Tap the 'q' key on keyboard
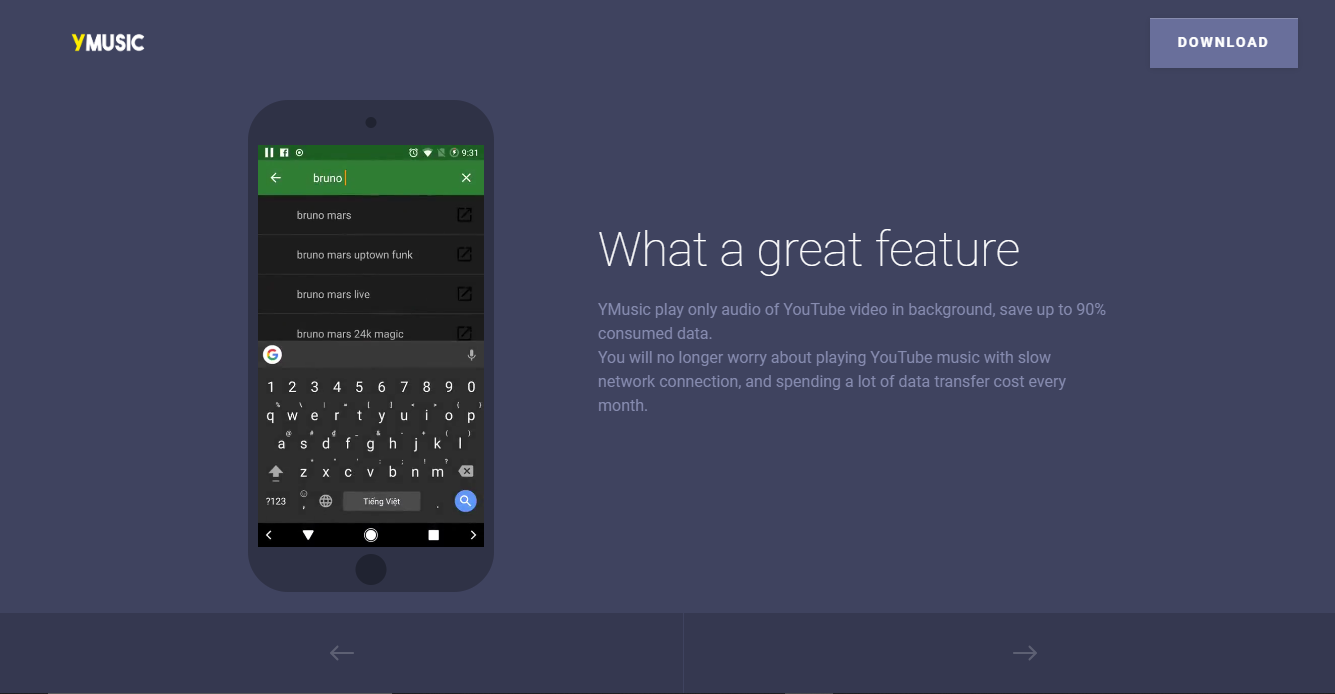Viewport: 1335px width, 694px height. pyautogui.click(x=270, y=415)
